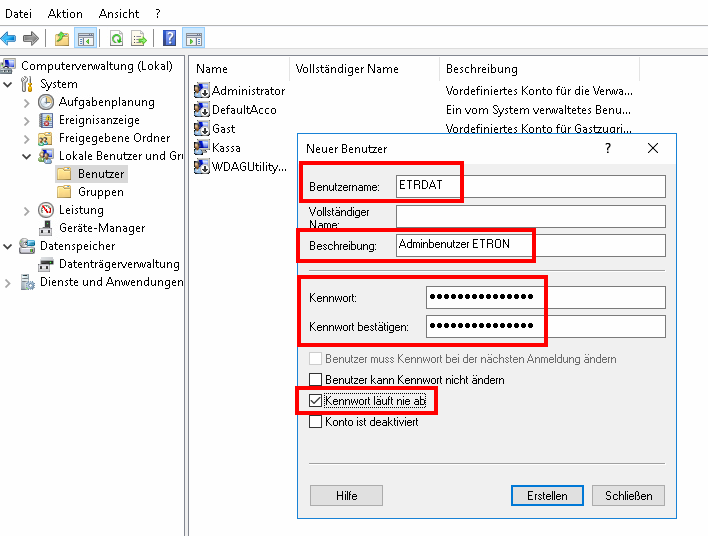The width and height of the screenshot is (708, 536).
Task: Click the Refresh toolbar icon
Action: [116, 39]
